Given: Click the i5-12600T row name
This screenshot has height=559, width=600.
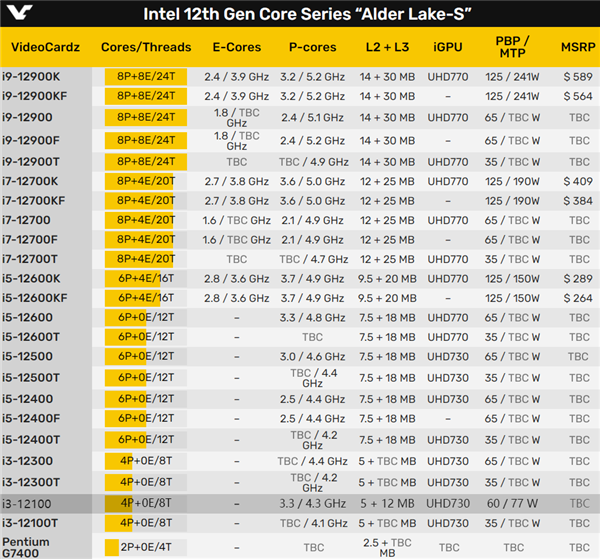Looking at the screenshot, I should tap(31, 337).
